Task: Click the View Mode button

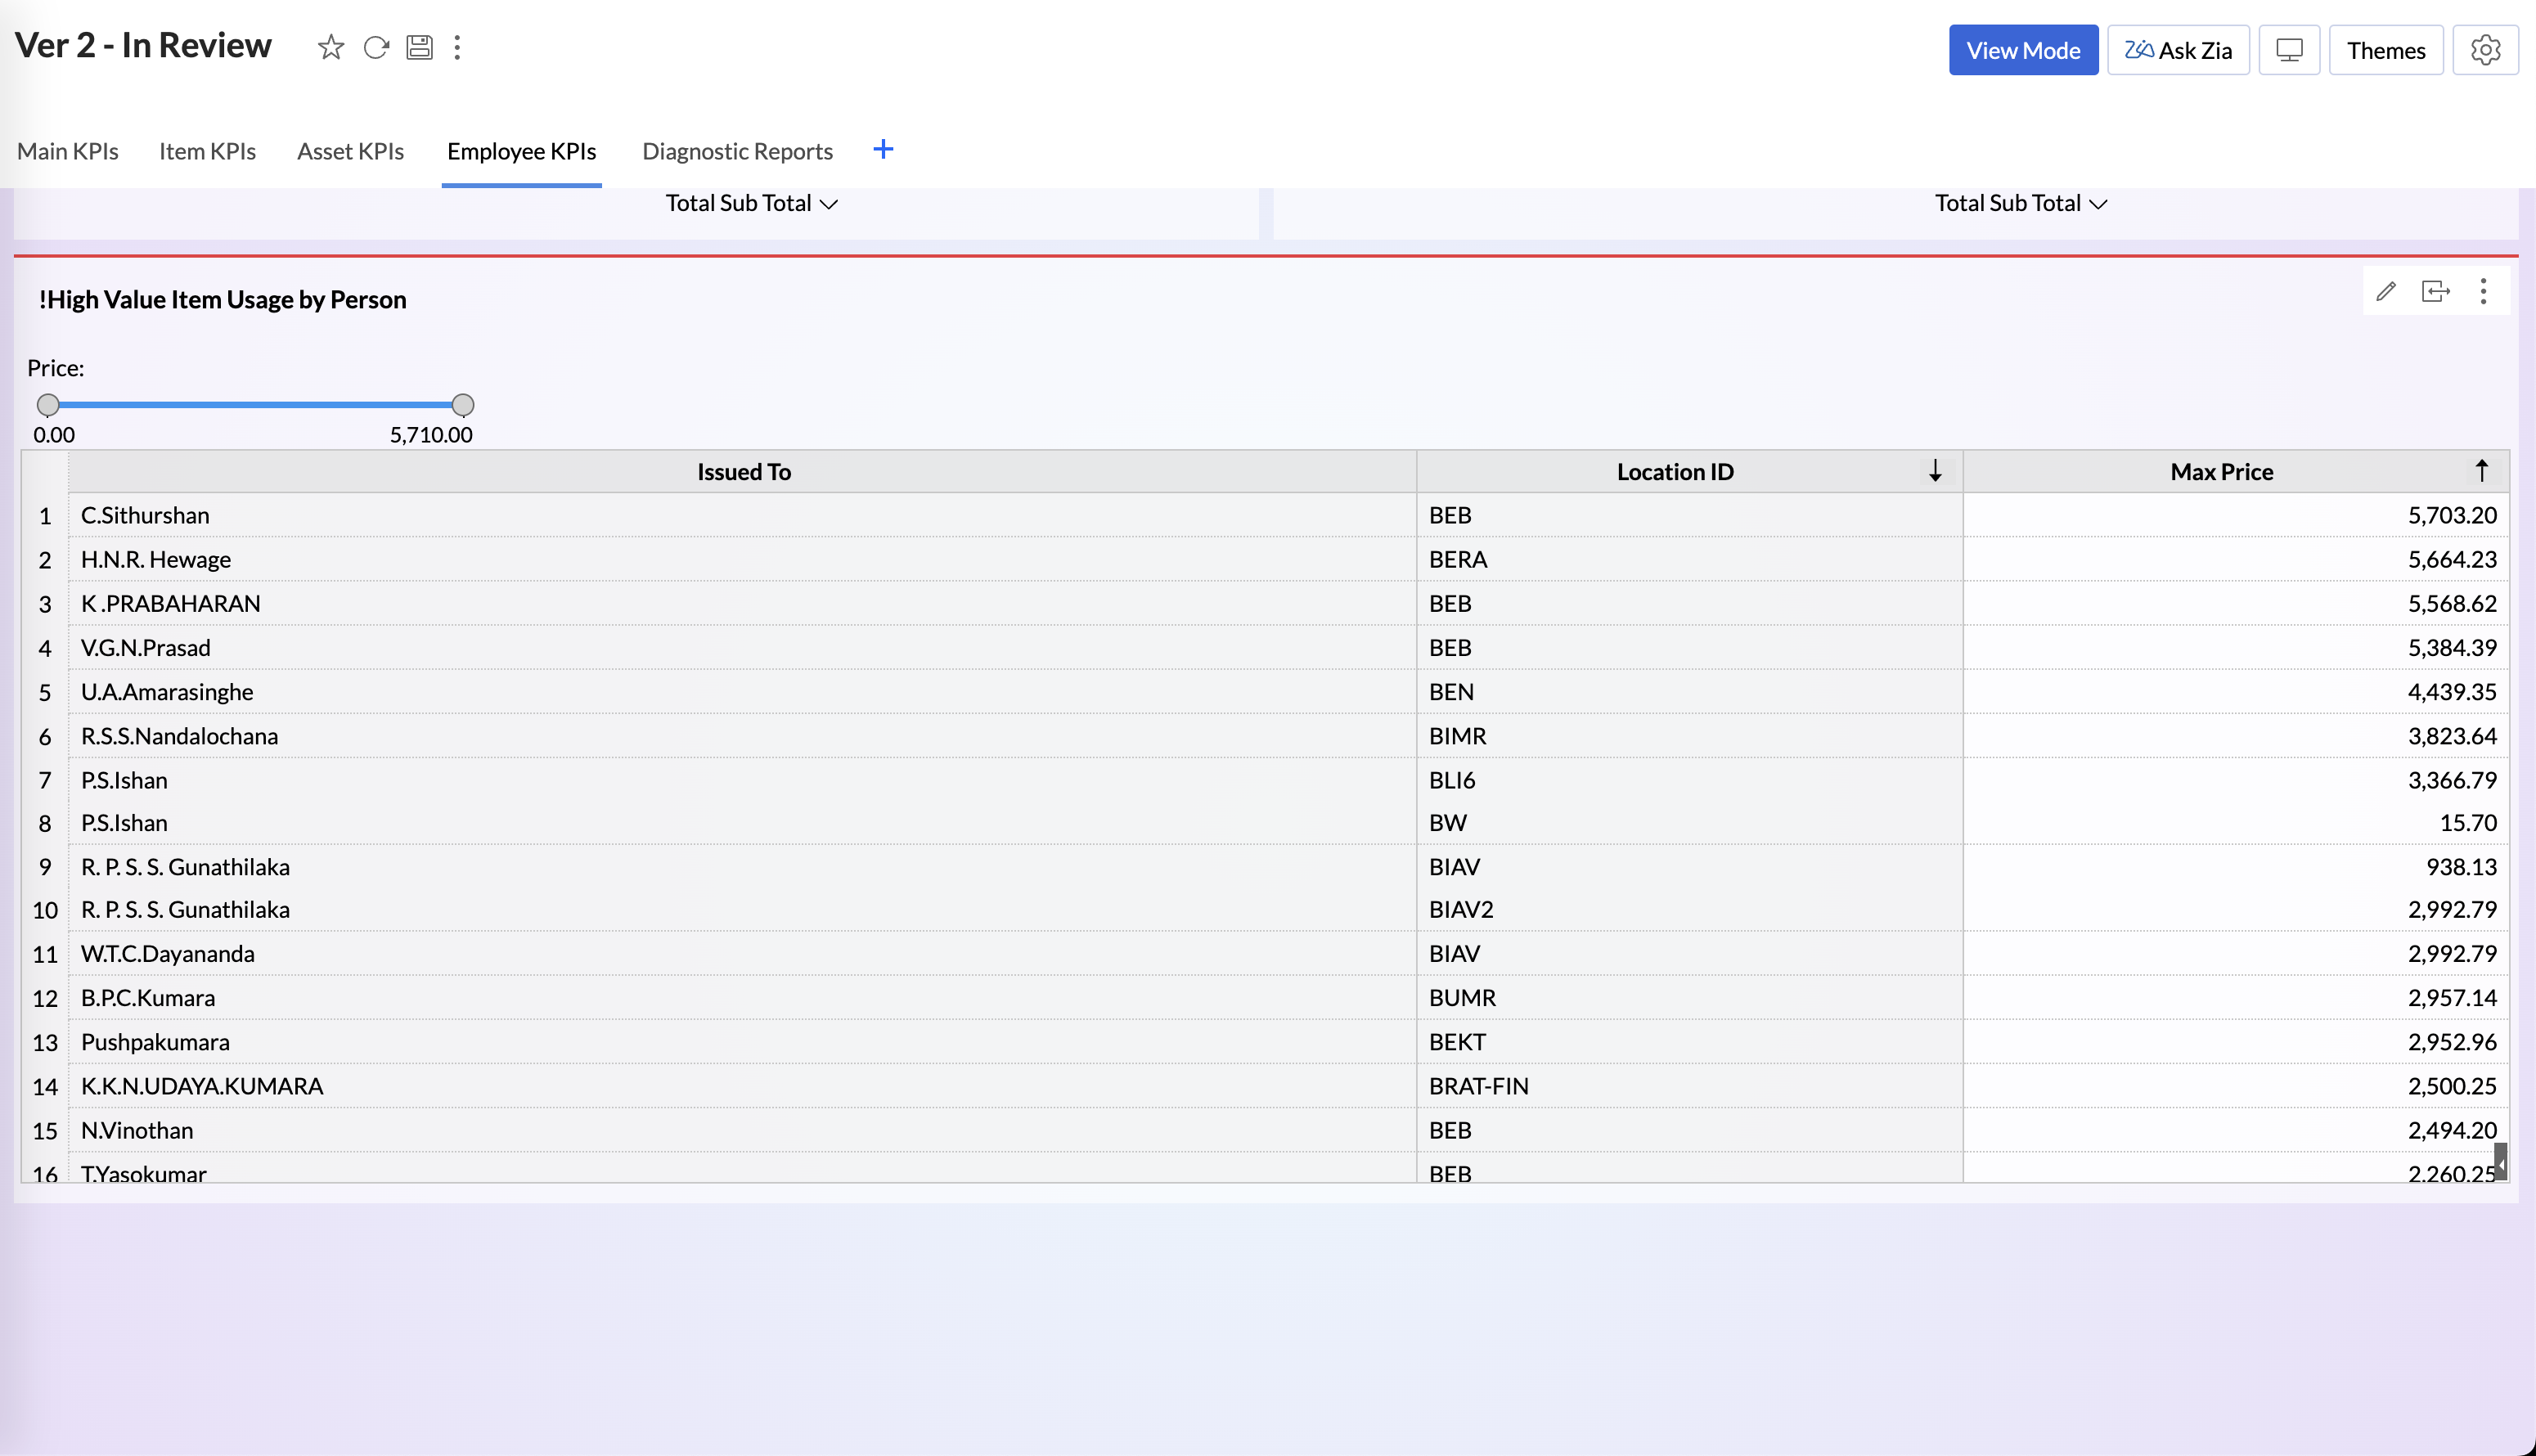Action: 2022,50
